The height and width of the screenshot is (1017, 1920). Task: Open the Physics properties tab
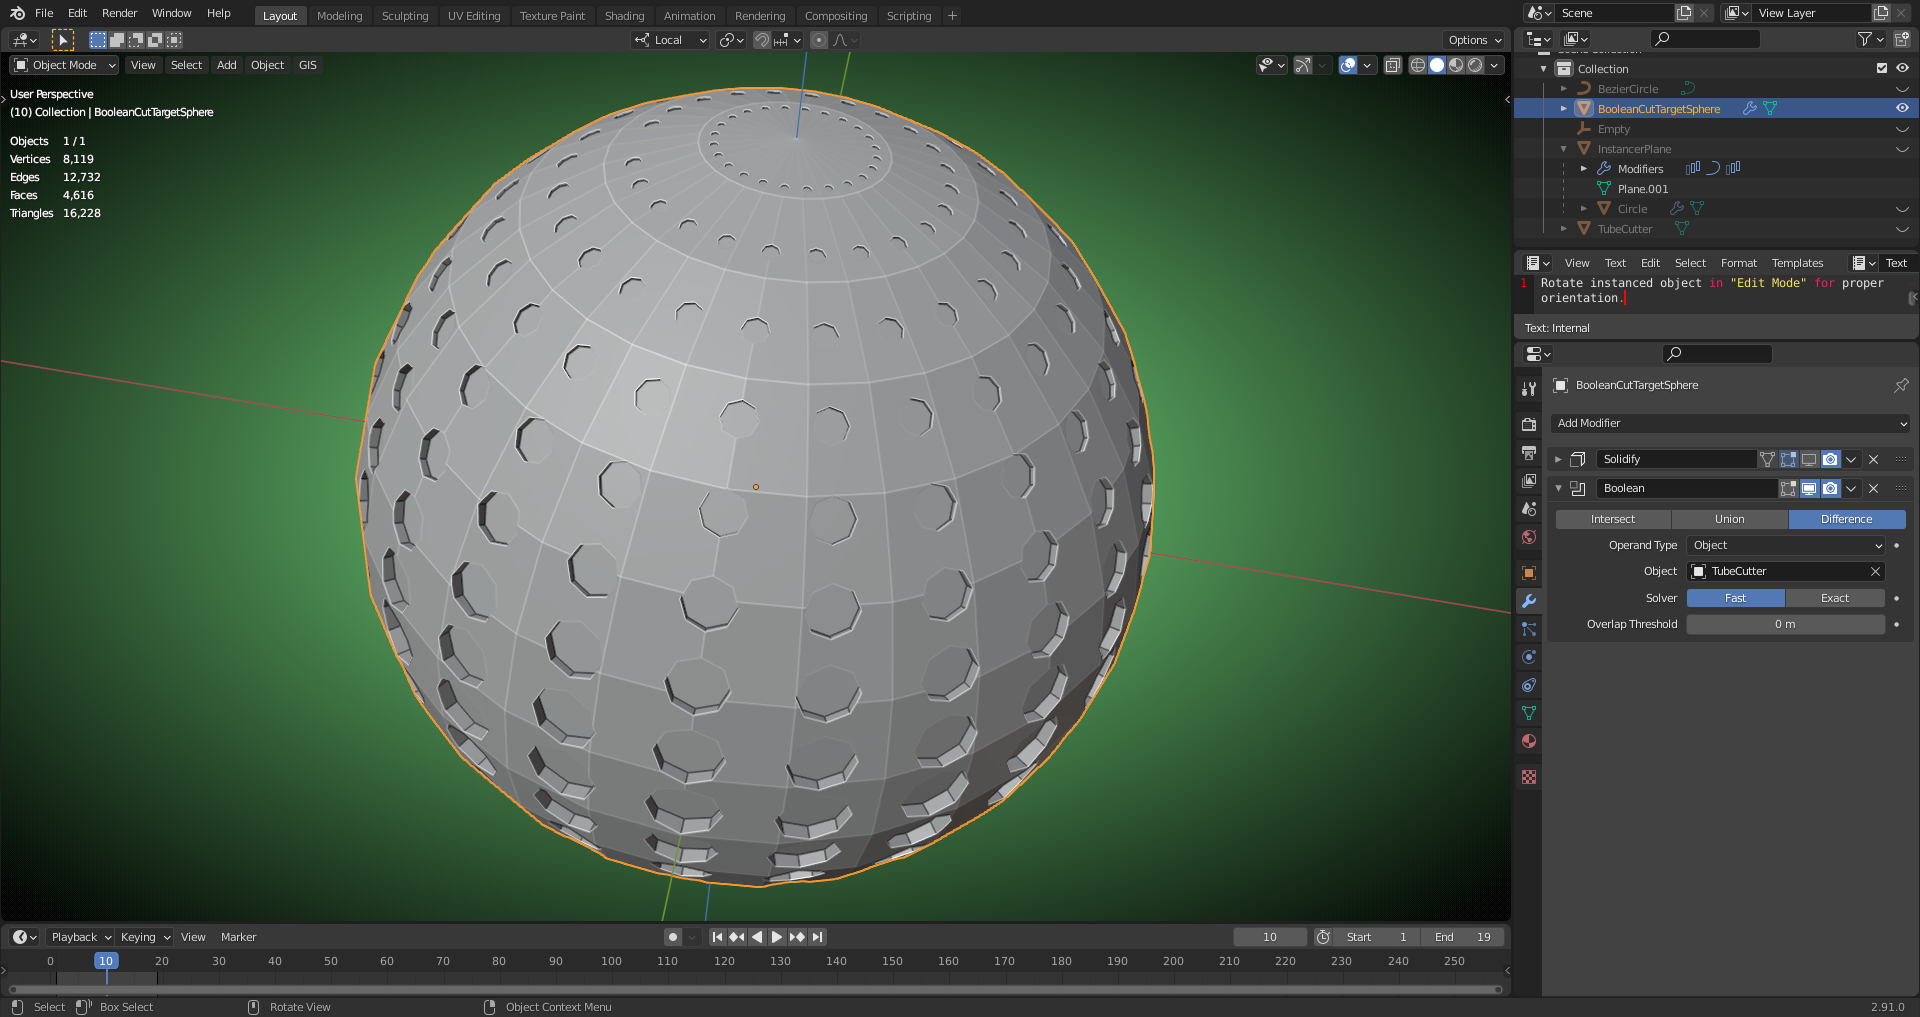click(1528, 657)
